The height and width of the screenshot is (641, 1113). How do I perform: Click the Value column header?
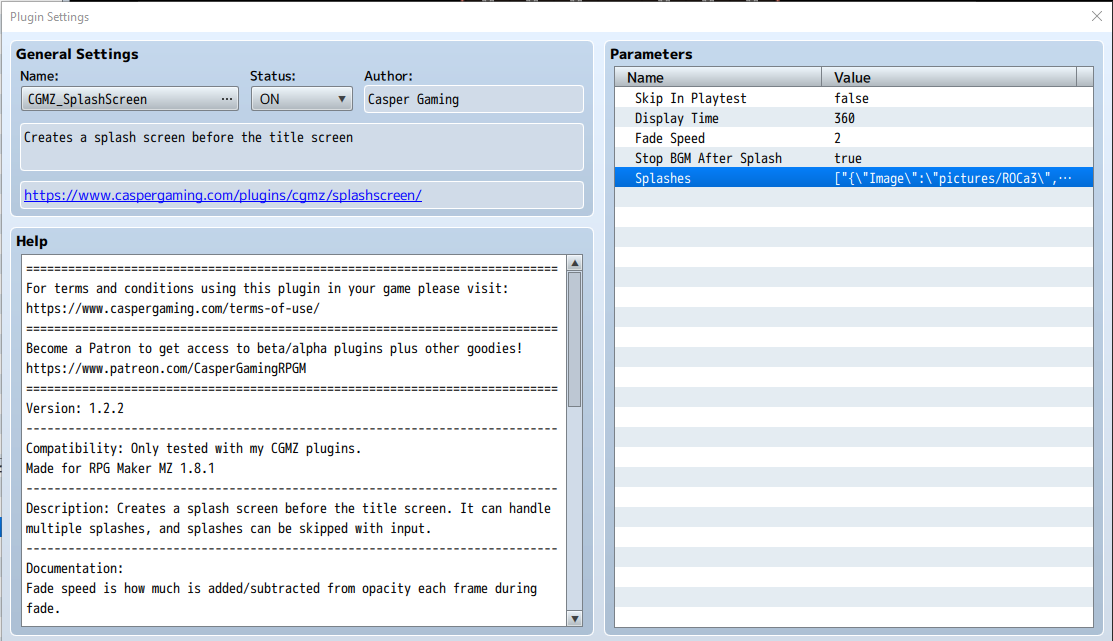948,77
